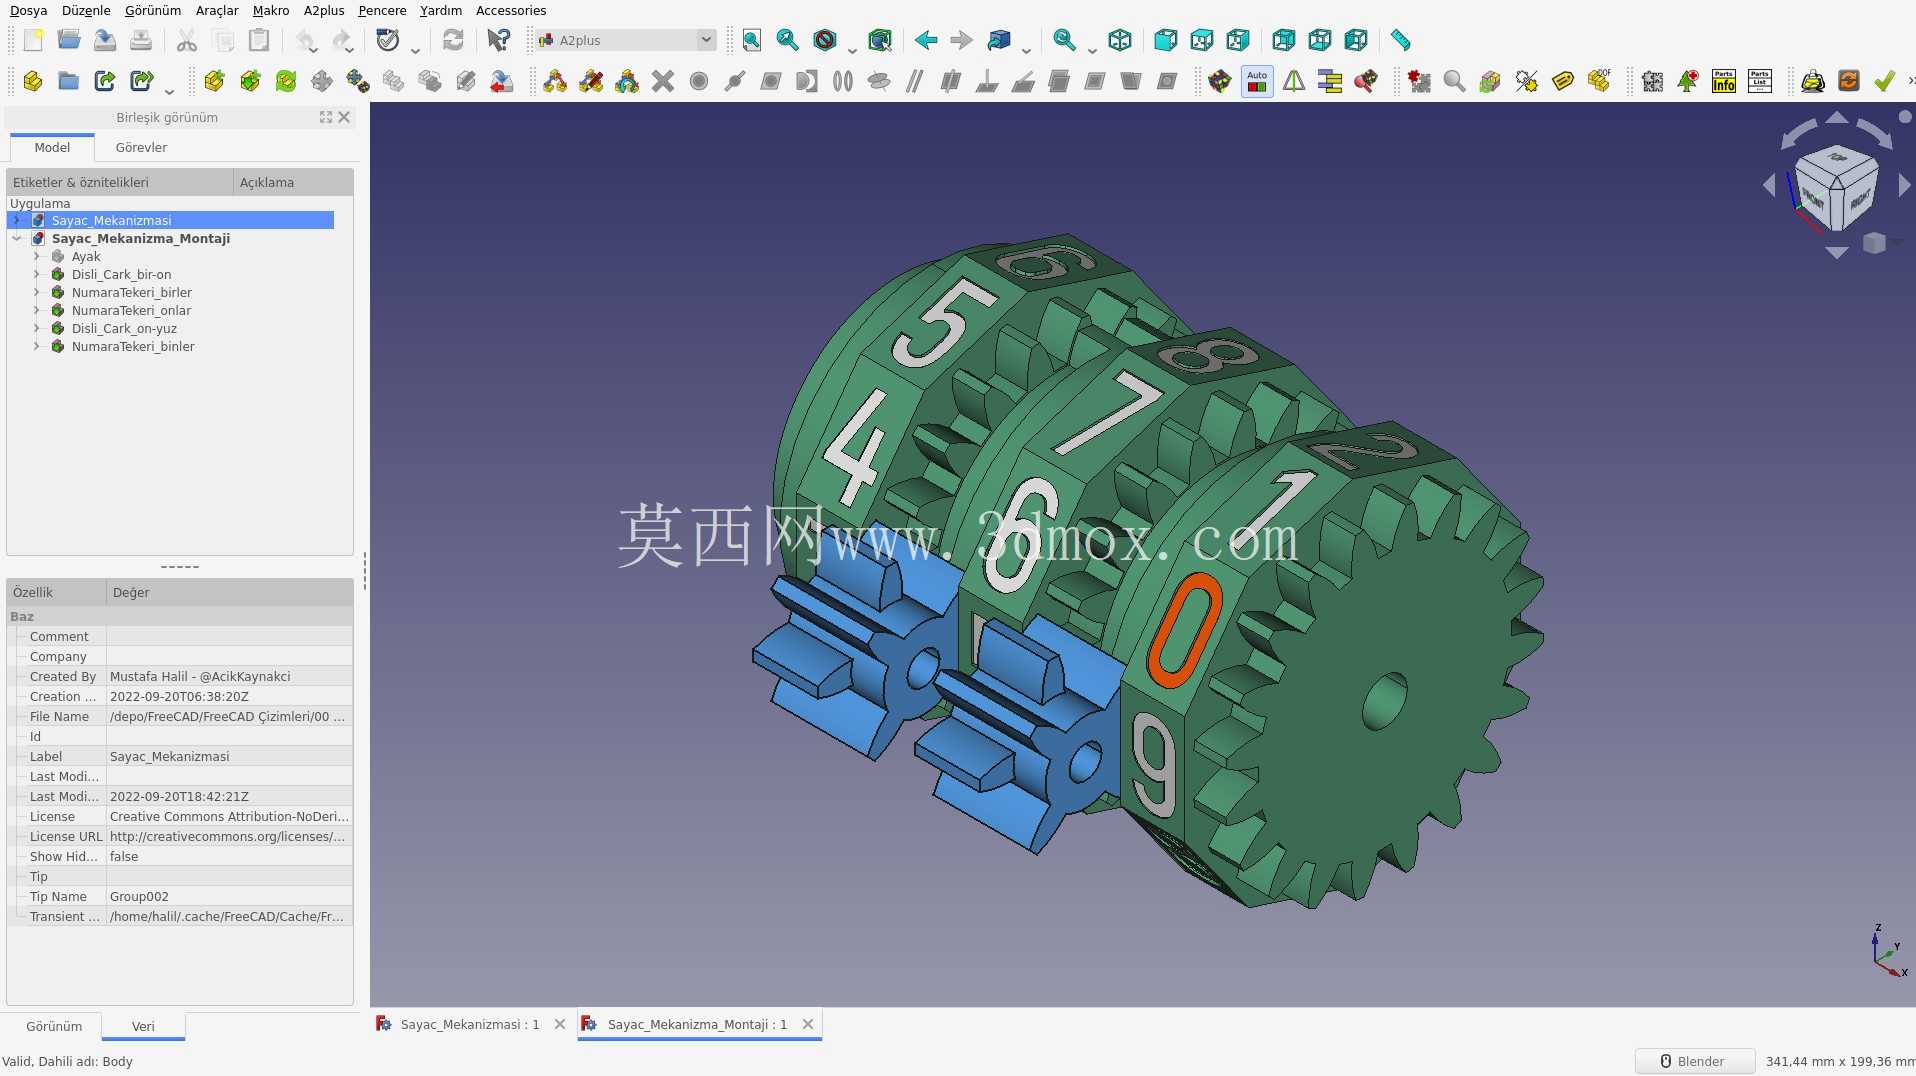
Task: Click the Fit selection zoom icon
Action: pyautogui.click(x=788, y=40)
